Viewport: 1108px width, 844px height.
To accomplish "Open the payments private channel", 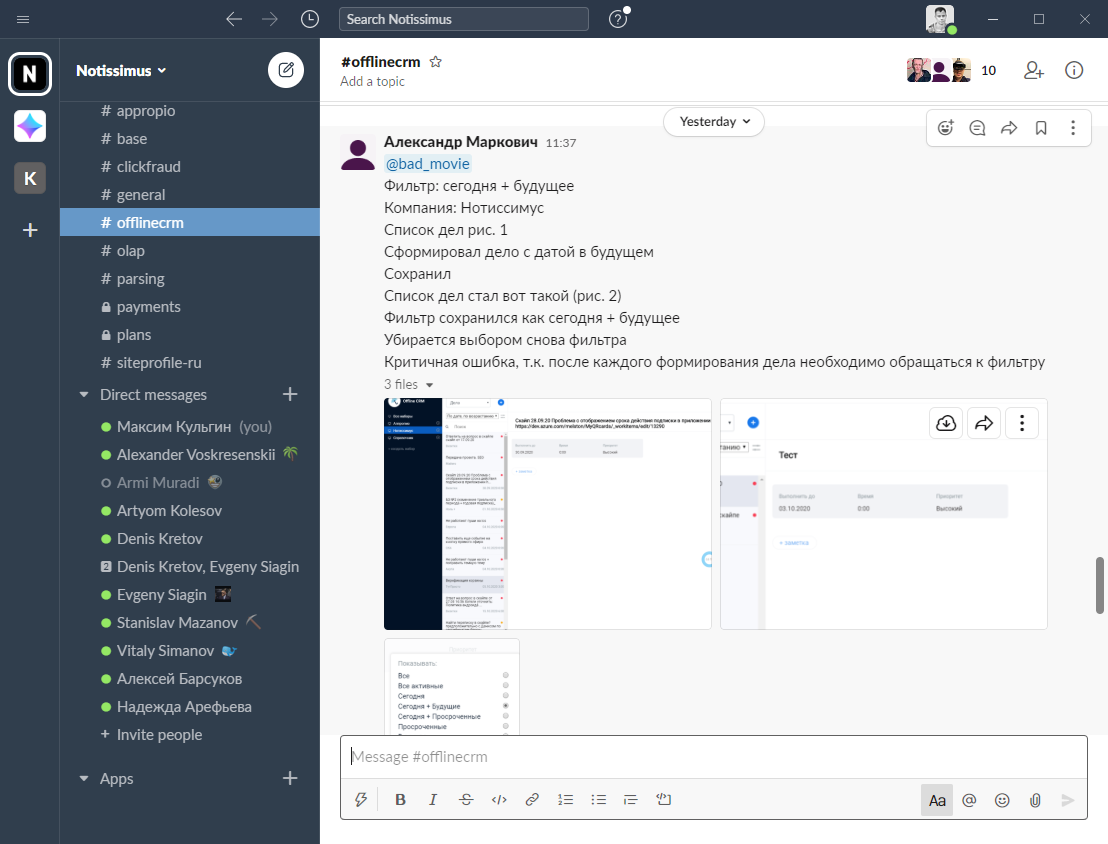I will tap(148, 307).
